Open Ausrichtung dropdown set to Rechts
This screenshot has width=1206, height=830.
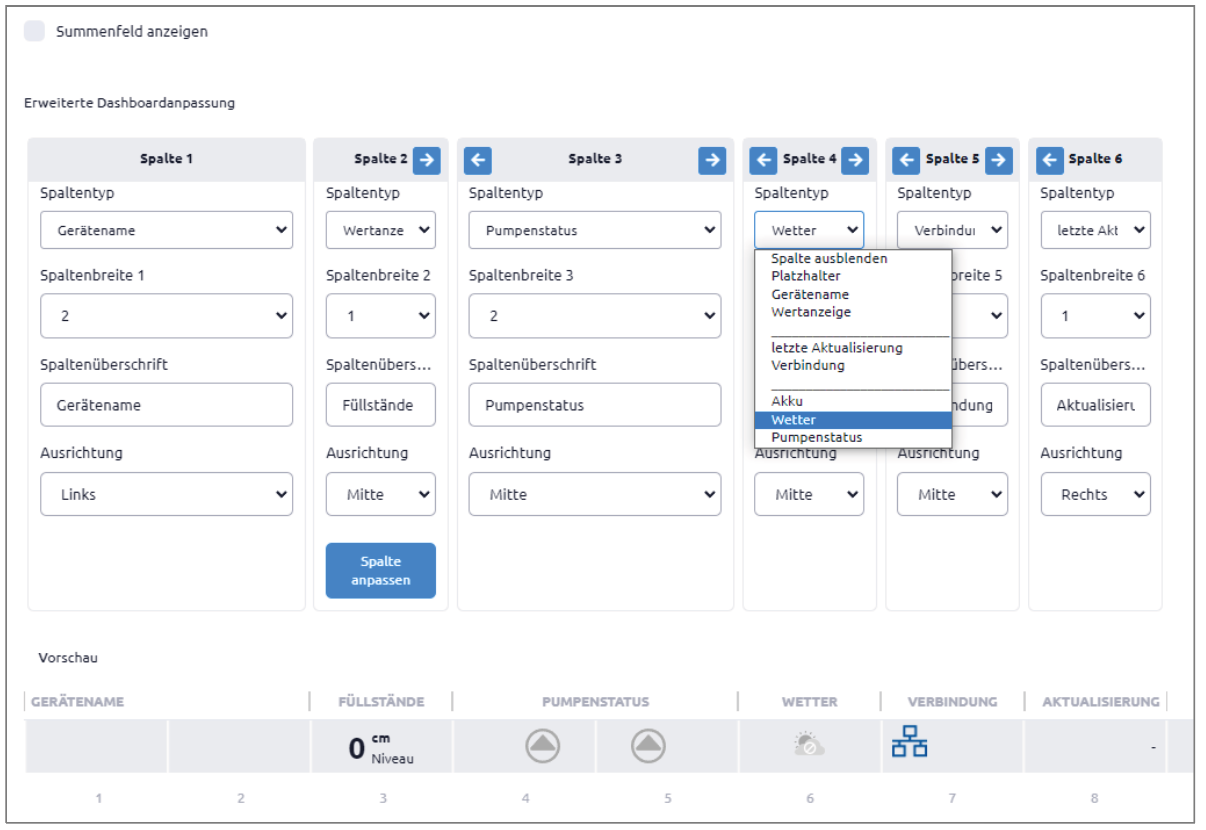pyautogui.click(x=1095, y=494)
